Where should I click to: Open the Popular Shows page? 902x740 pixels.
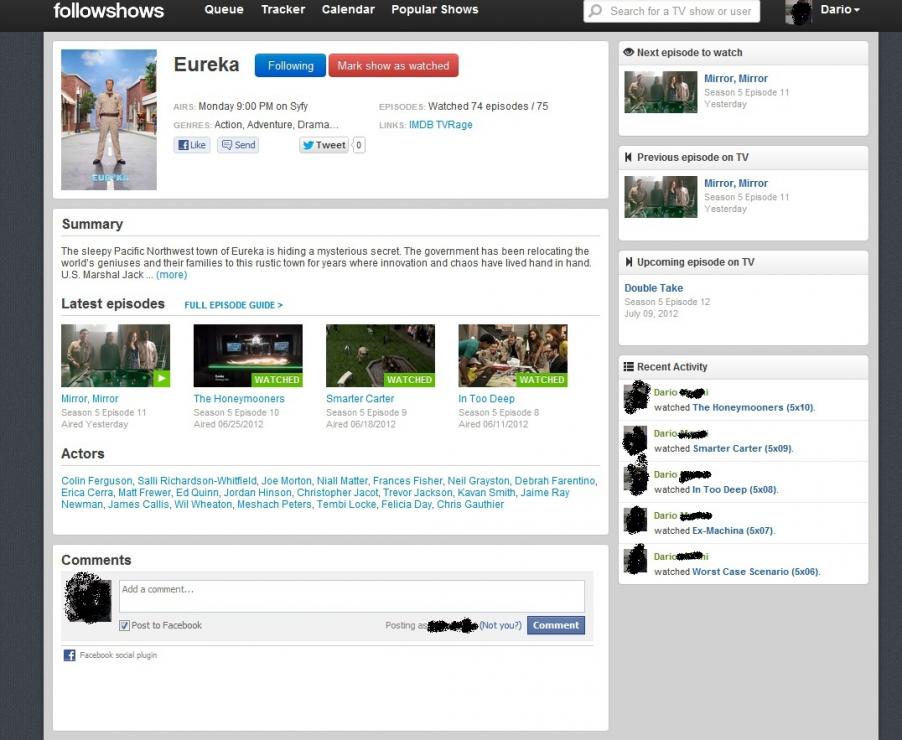(435, 10)
